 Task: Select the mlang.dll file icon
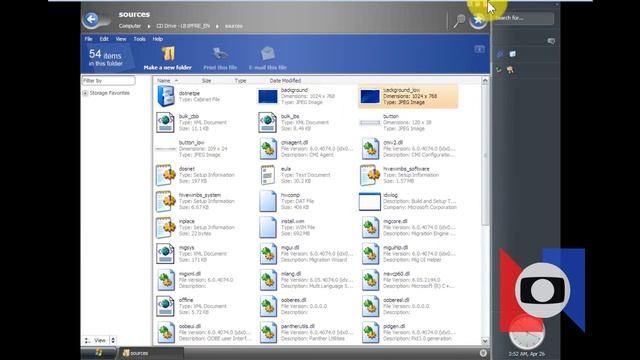coord(268,280)
